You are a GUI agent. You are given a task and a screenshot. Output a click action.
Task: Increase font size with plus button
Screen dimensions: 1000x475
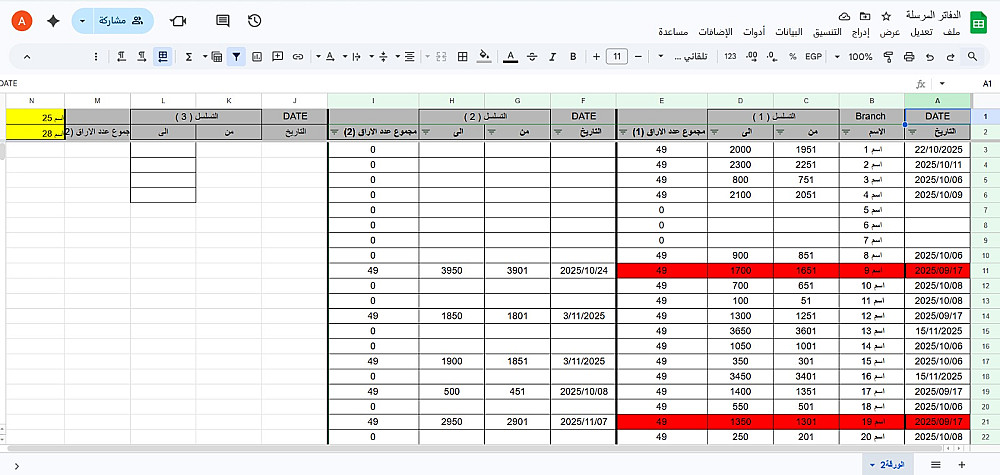(596, 57)
